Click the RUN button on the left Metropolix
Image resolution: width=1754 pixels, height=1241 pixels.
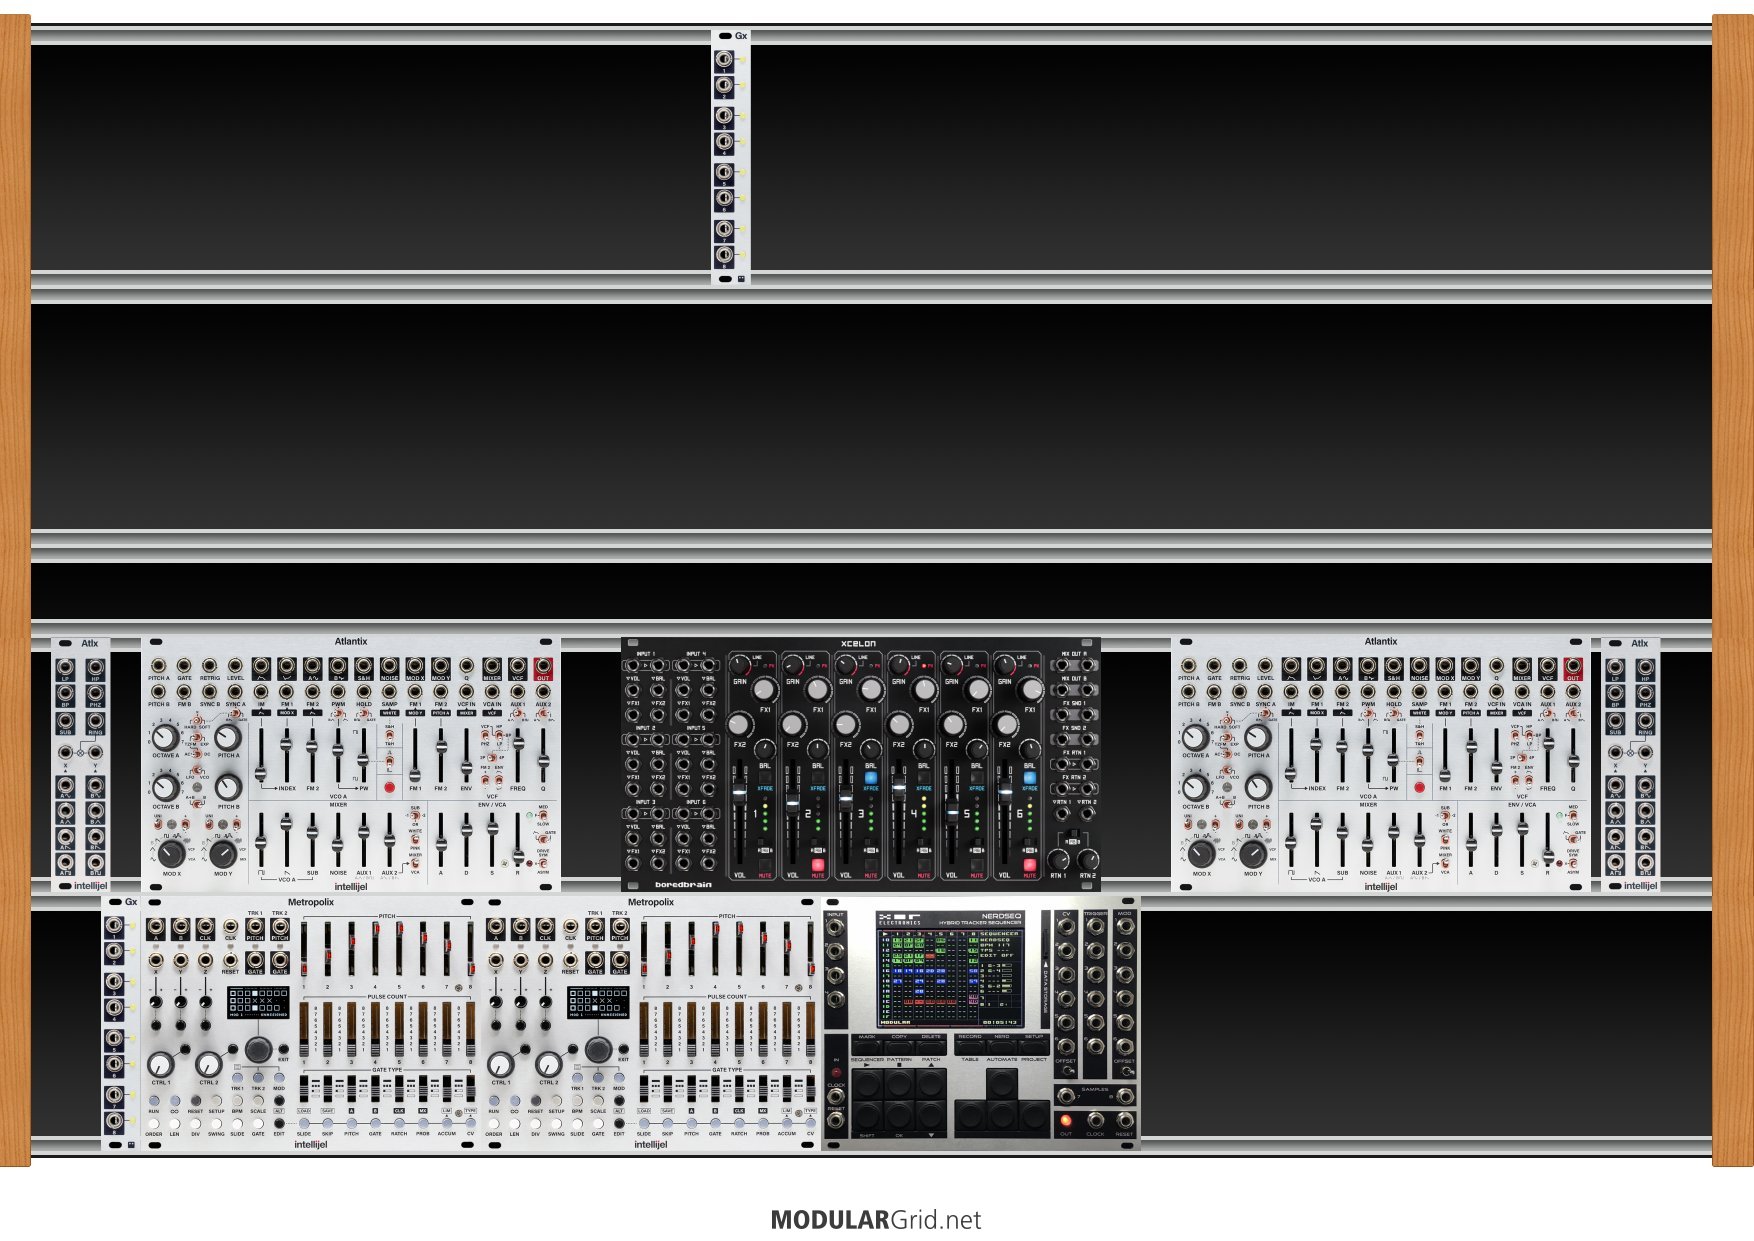[x=154, y=1101]
